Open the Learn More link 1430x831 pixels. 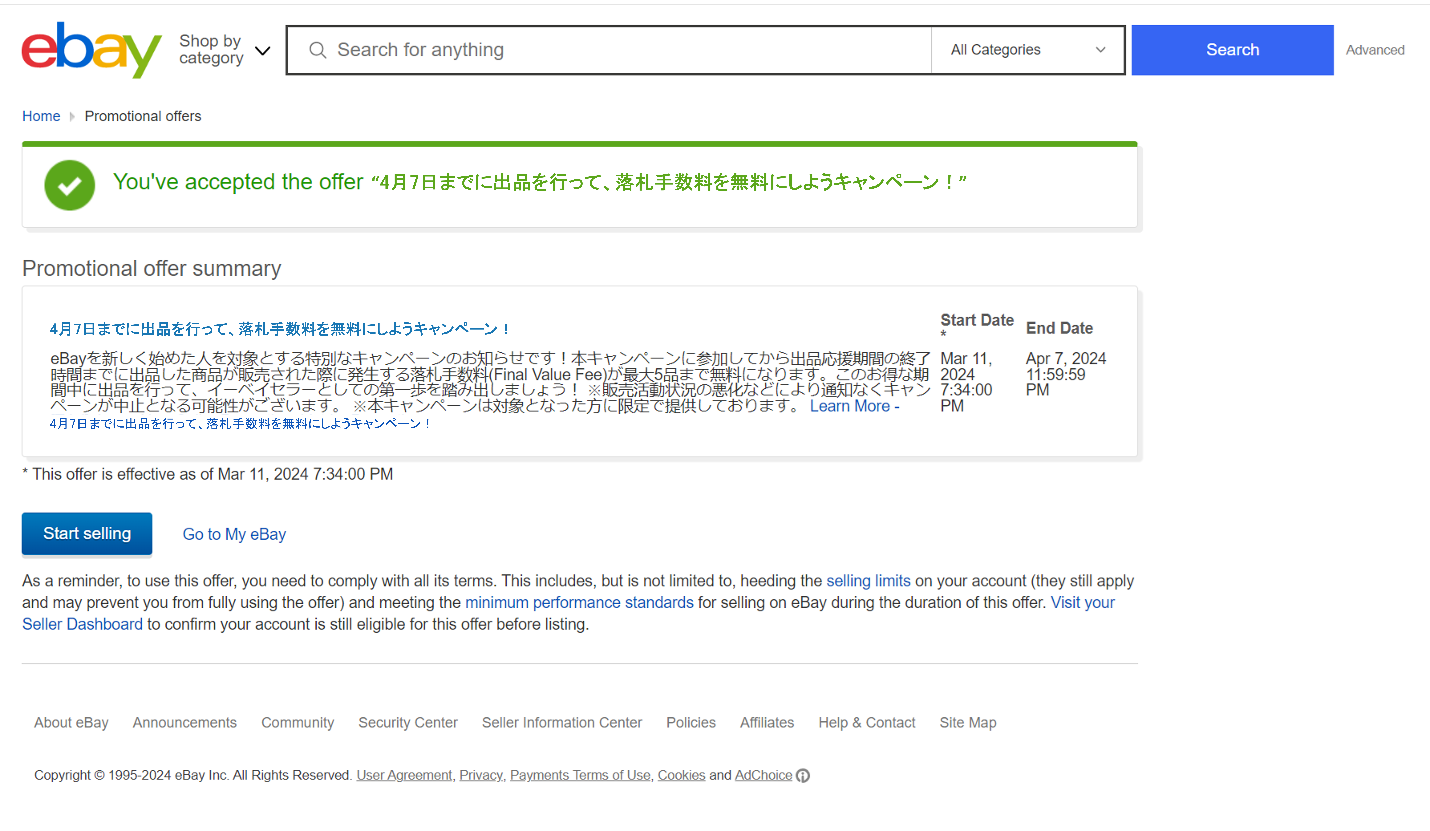pos(853,406)
